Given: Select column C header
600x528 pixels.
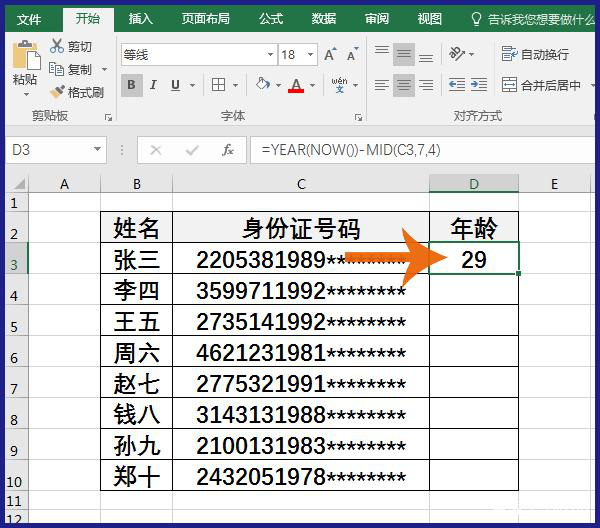Looking at the screenshot, I should [301, 184].
